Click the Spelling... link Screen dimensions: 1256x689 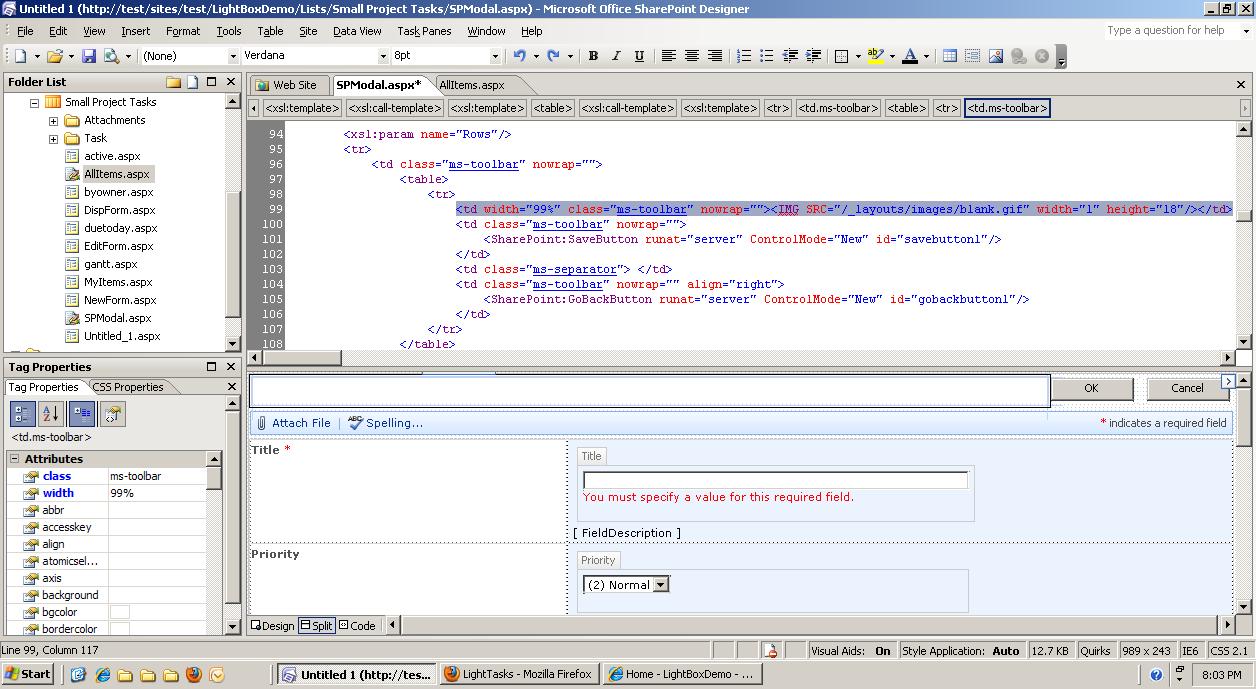pos(386,423)
